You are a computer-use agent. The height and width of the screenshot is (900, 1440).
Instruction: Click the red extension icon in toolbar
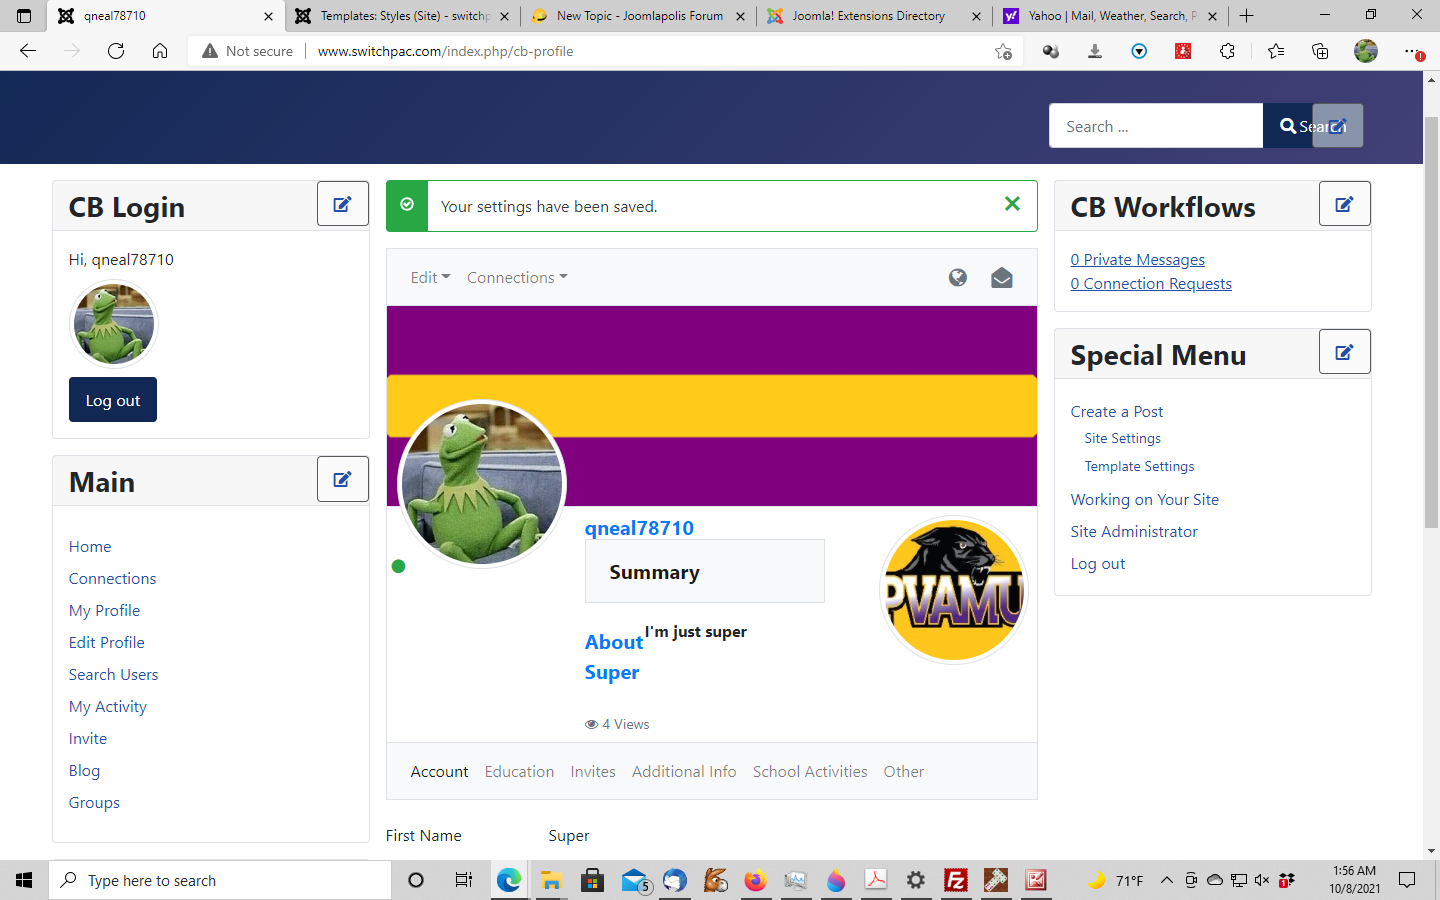pyautogui.click(x=1183, y=51)
